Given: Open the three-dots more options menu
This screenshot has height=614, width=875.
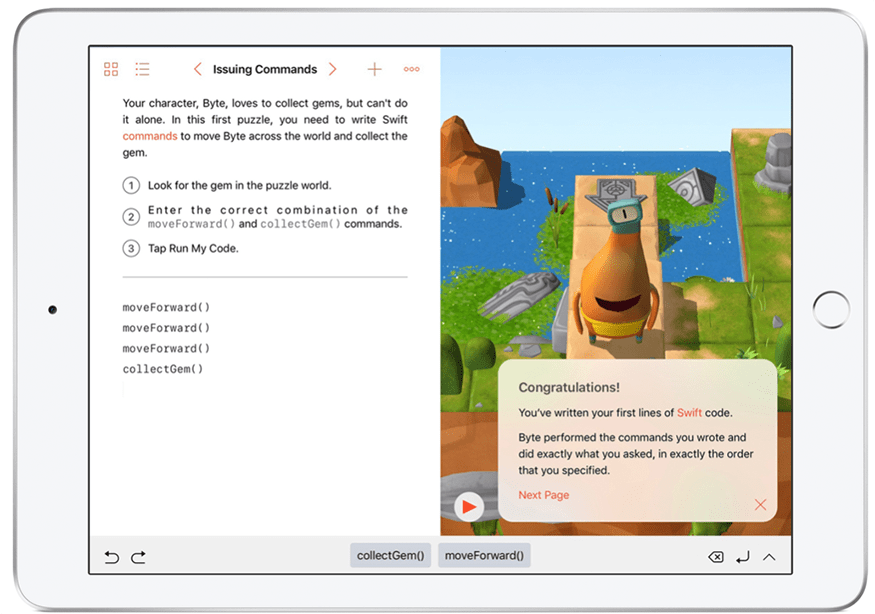Looking at the screenshot, I should point(411,69).
